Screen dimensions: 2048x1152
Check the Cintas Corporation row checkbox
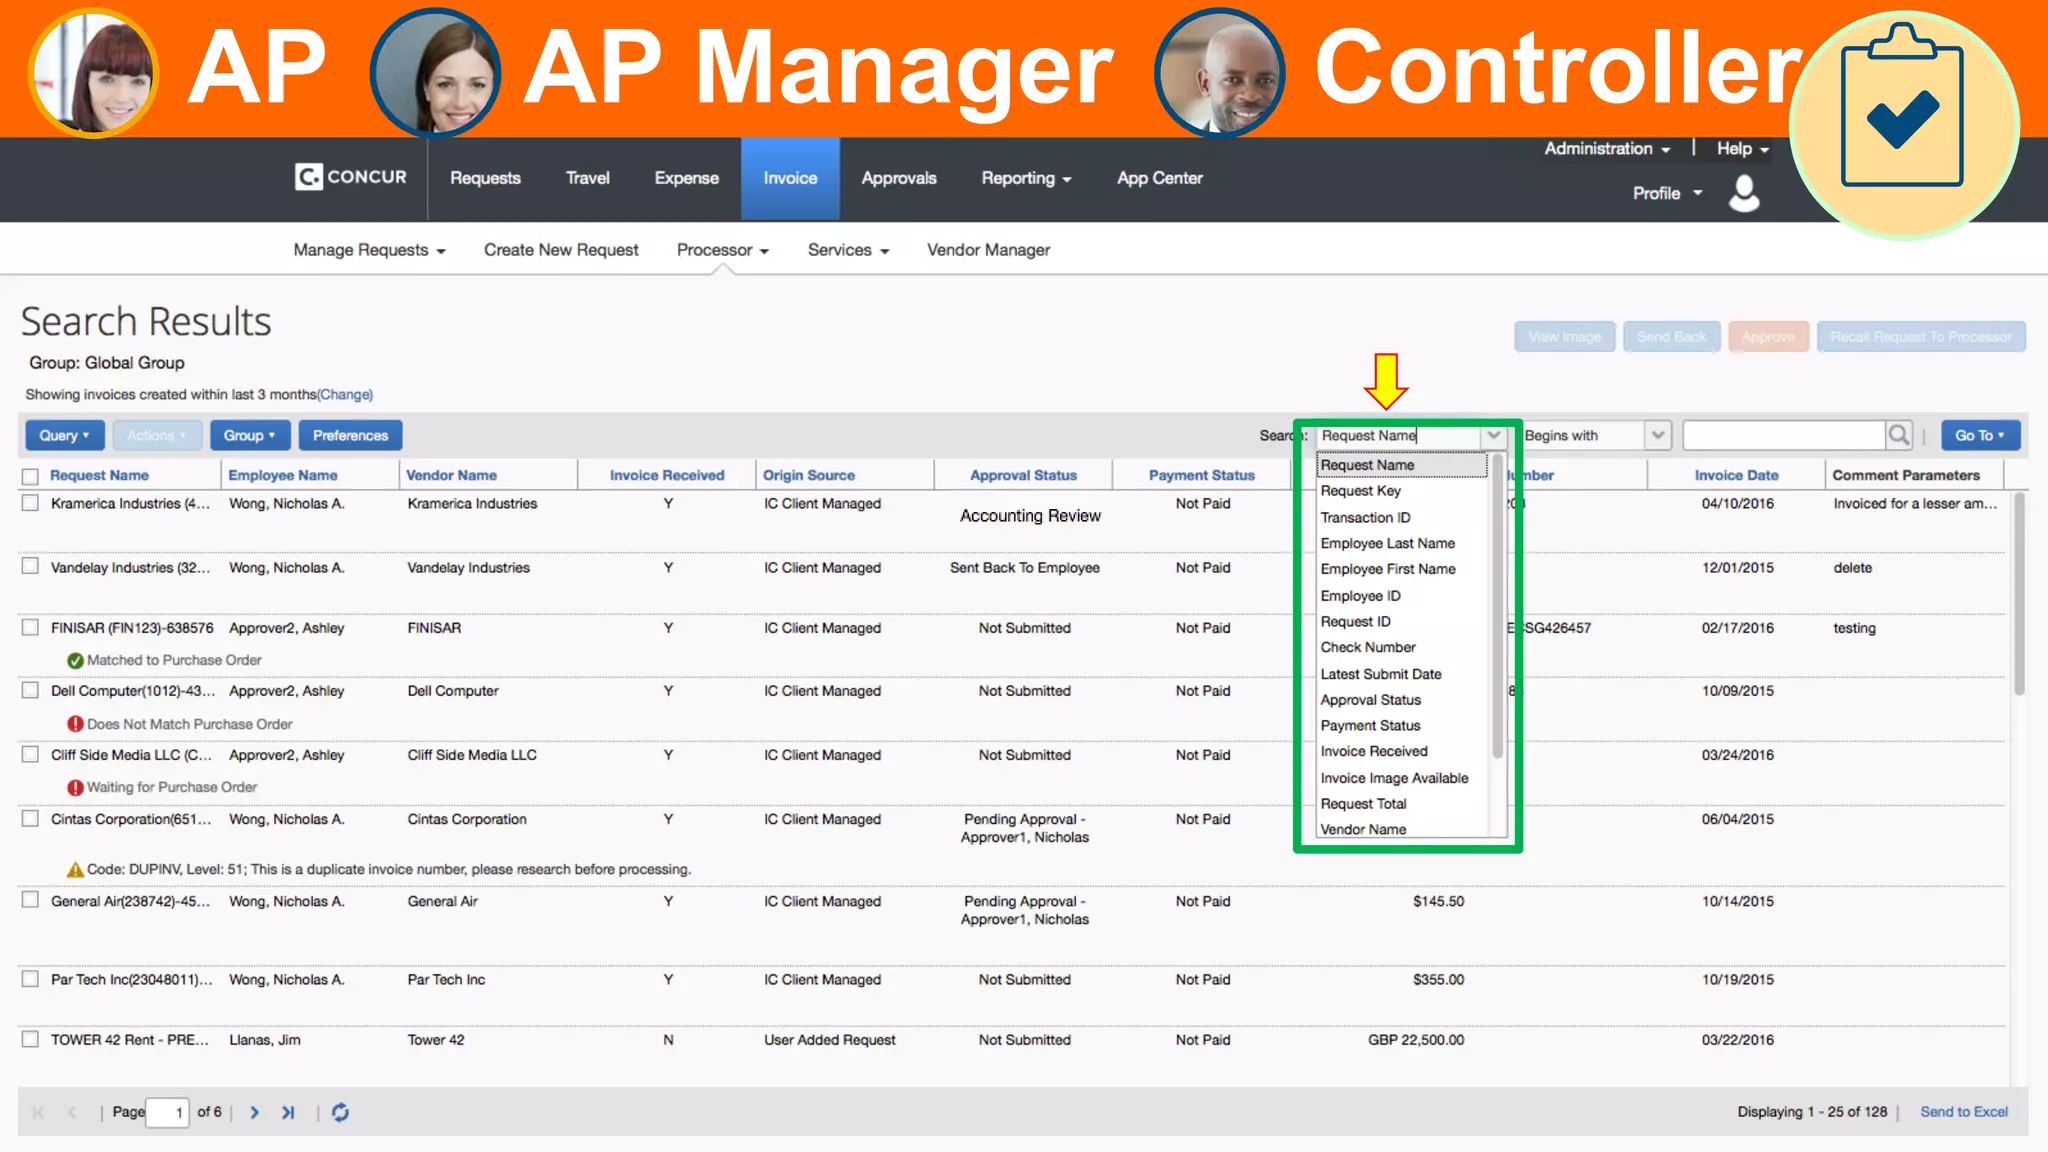pos(30,818)
